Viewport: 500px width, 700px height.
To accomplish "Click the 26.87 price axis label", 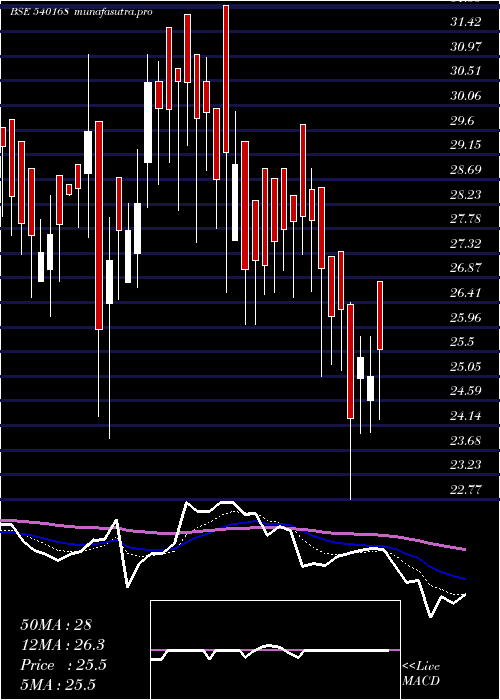I will (x=466, y=268).
